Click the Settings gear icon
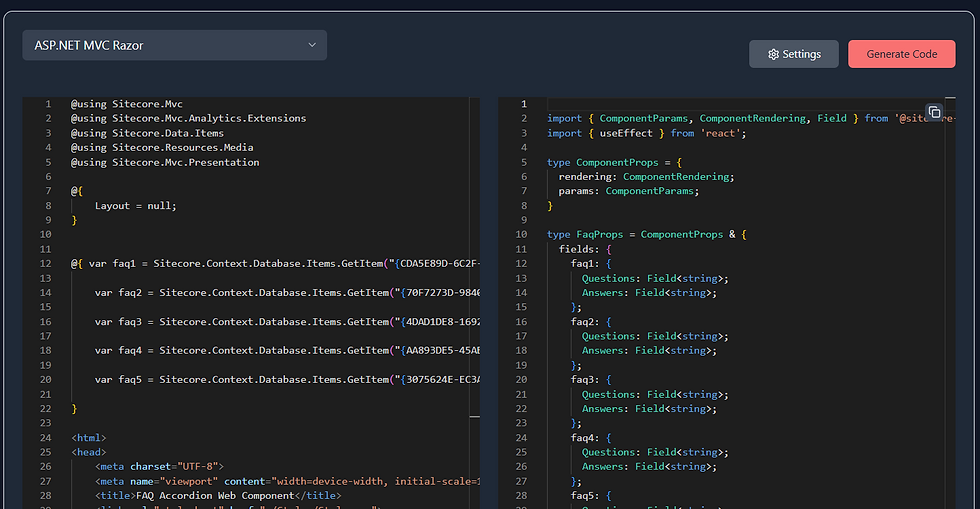980x509 pixels. 773,54
